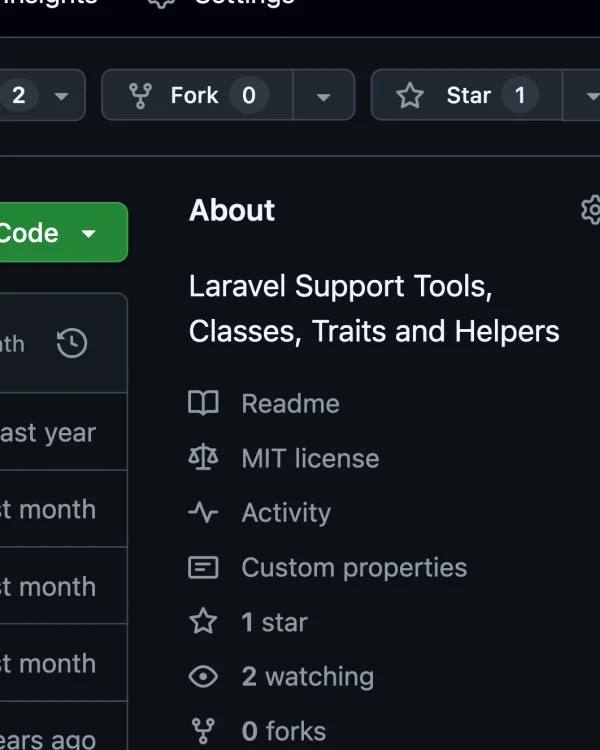600x750 pixels.
Task: Star this repository
Action: click(467, 95)
